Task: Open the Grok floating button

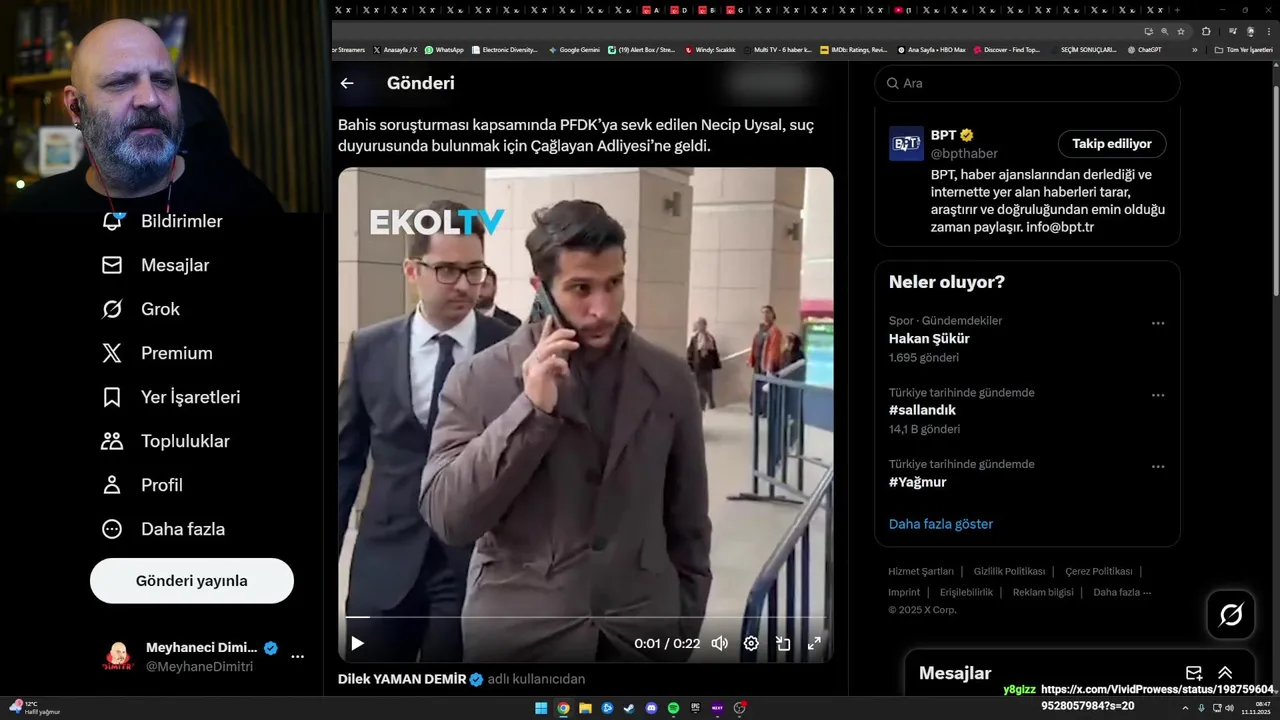Action: [1231, 615]
